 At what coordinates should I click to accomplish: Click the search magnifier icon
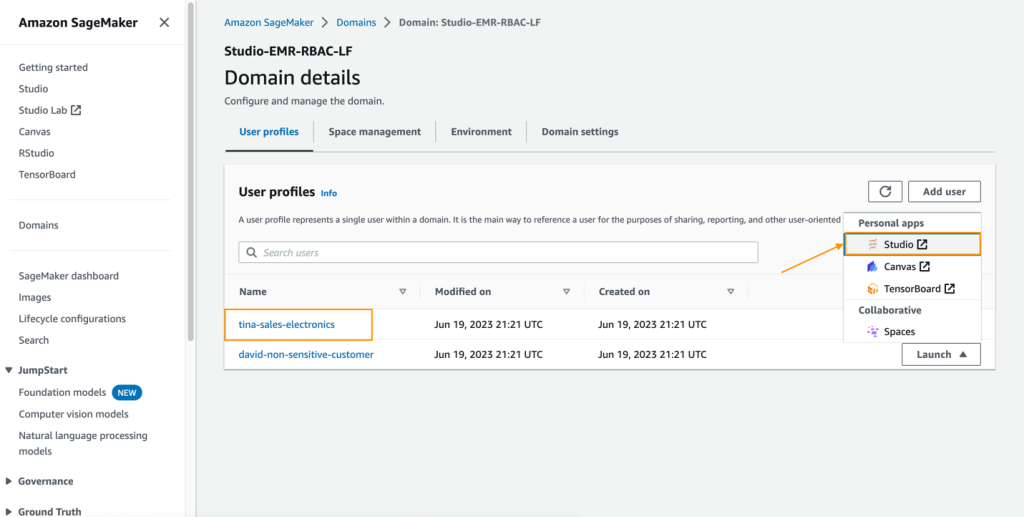(251, 253)
